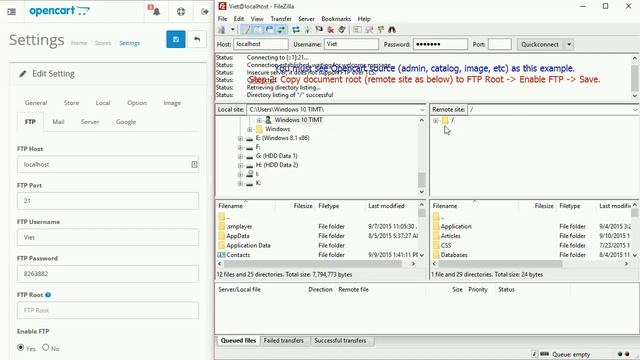Open the Edit menu in FileZilla
The width and height of the screenshot is (640, 360).
(239, 19)
